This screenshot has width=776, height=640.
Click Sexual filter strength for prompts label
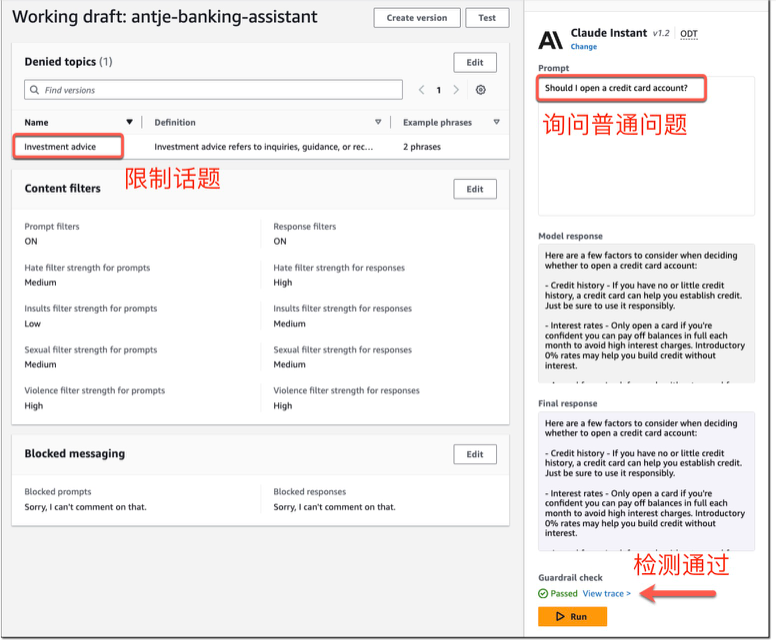click(91, 350)
